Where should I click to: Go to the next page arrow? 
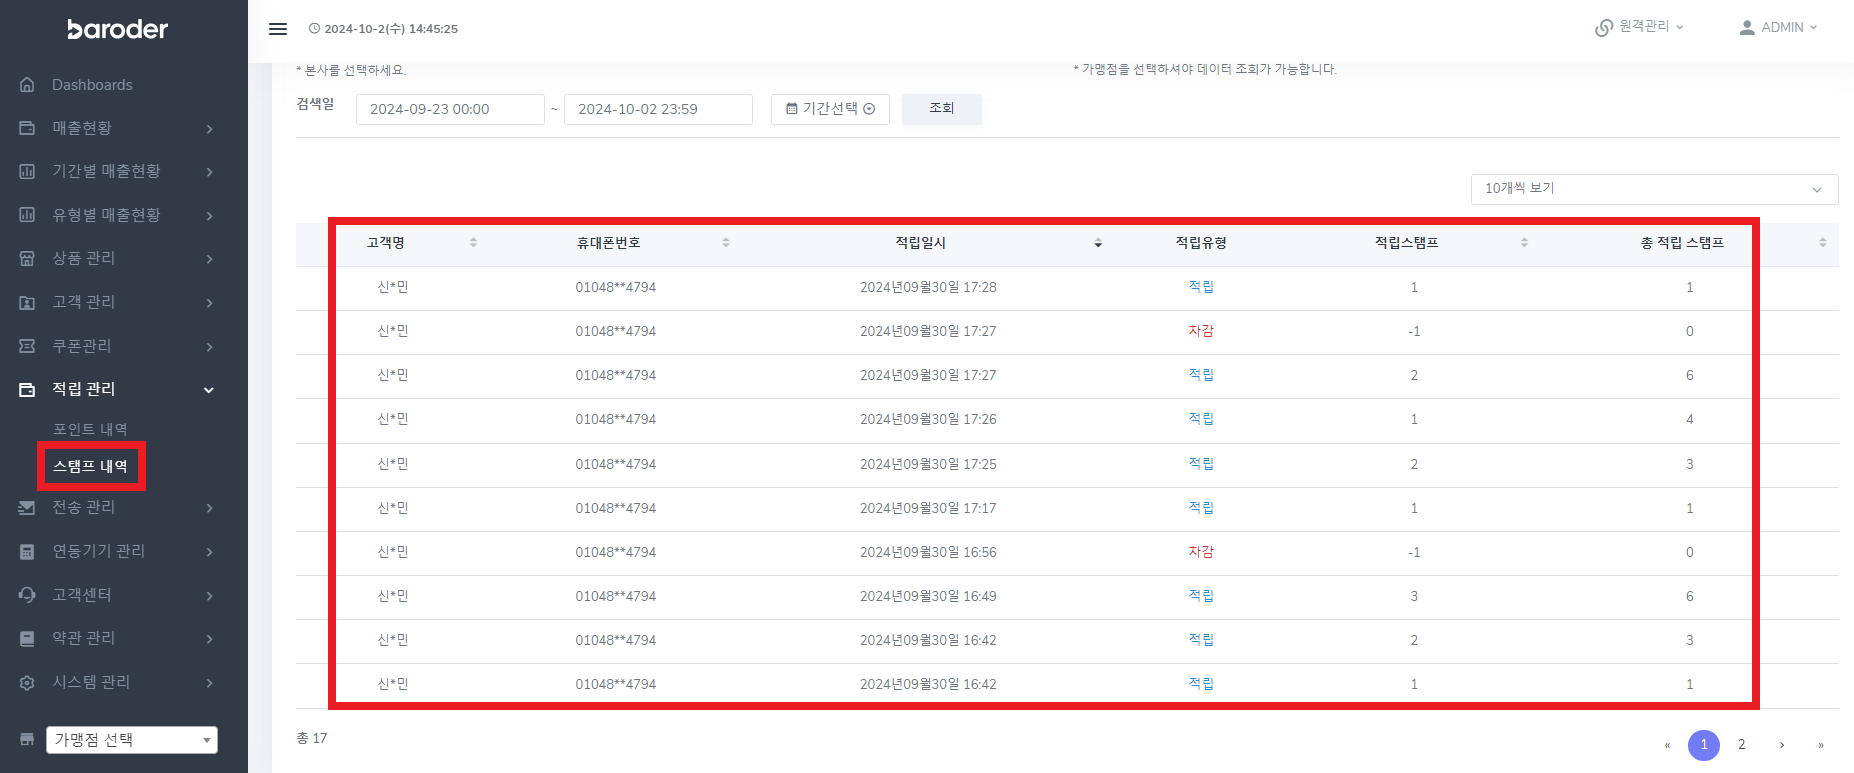point(1781,745)
